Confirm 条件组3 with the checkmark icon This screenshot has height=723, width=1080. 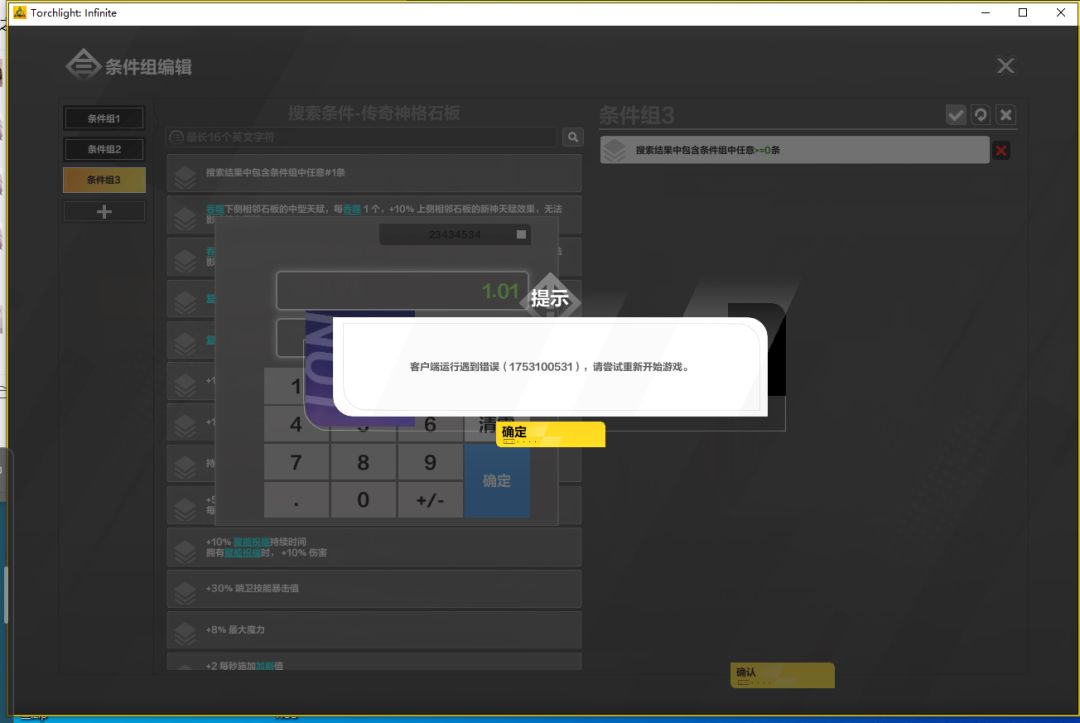click(x=955, y=115)
